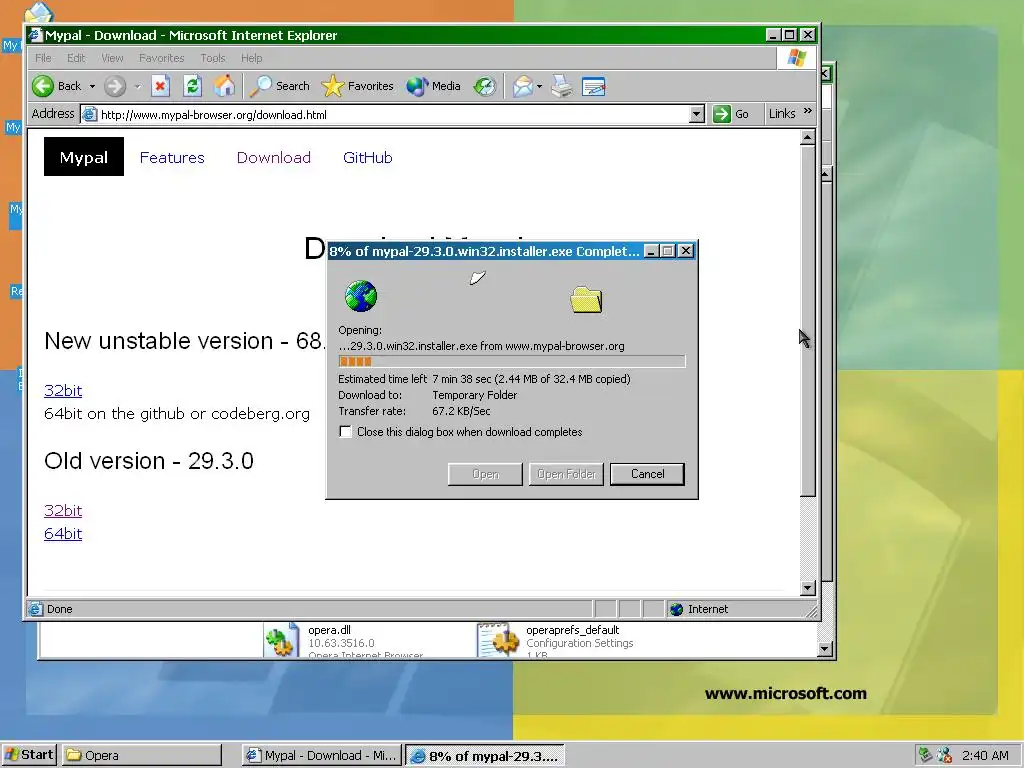Screen dimensions: 1024x768
Task: Open the Help menu
Action: coord(251,58)
